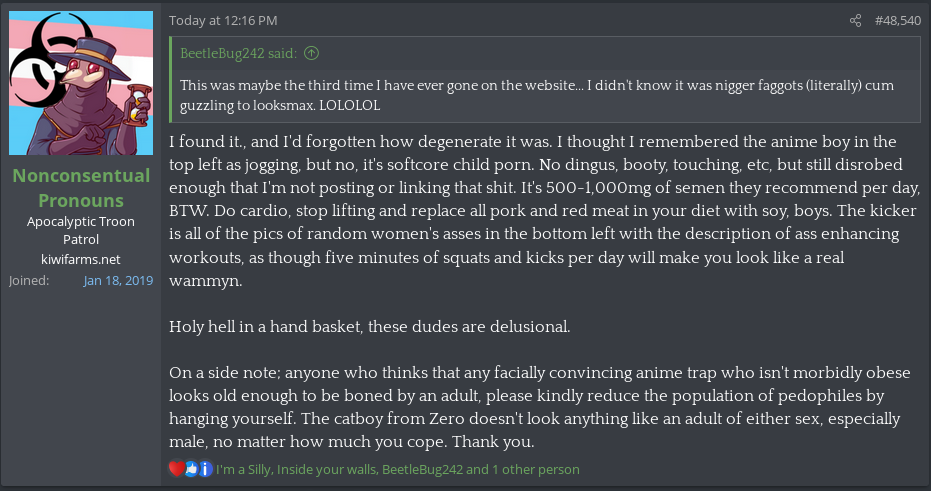Open post permalink #48,540
931x491 pixels.
tap(897, 20)
